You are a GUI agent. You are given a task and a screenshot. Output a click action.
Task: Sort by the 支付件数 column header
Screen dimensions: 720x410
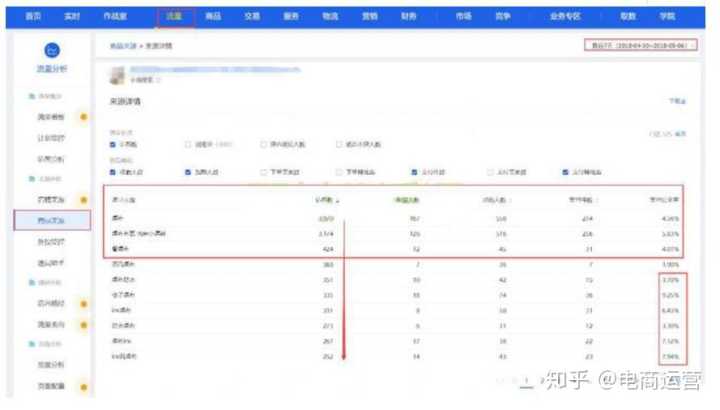coord(581,200)
